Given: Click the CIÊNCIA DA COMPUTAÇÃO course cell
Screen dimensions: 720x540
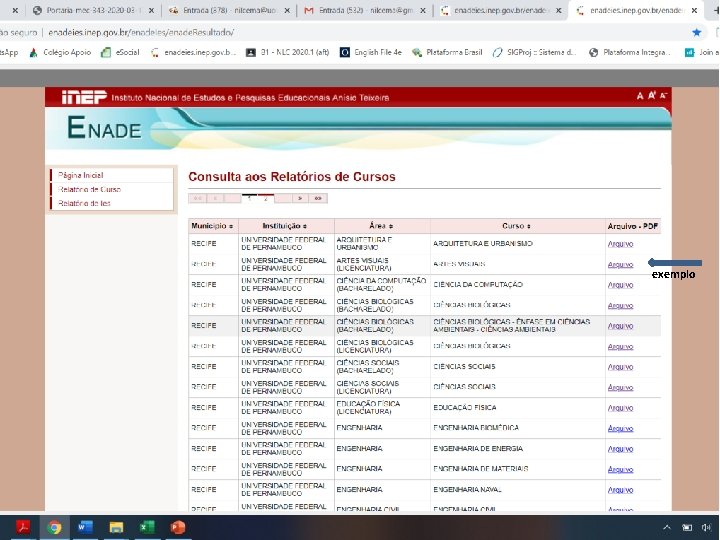Looking at the screenshot, I should [518, 285].
